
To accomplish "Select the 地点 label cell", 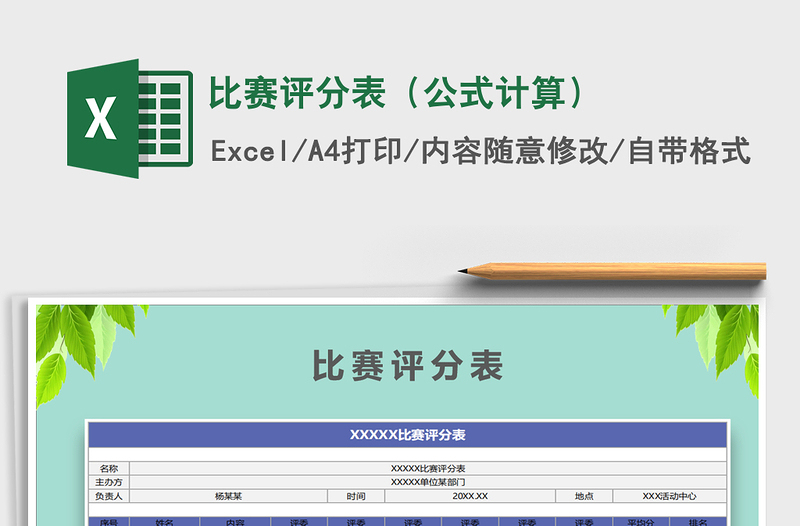I will [584, 496].
